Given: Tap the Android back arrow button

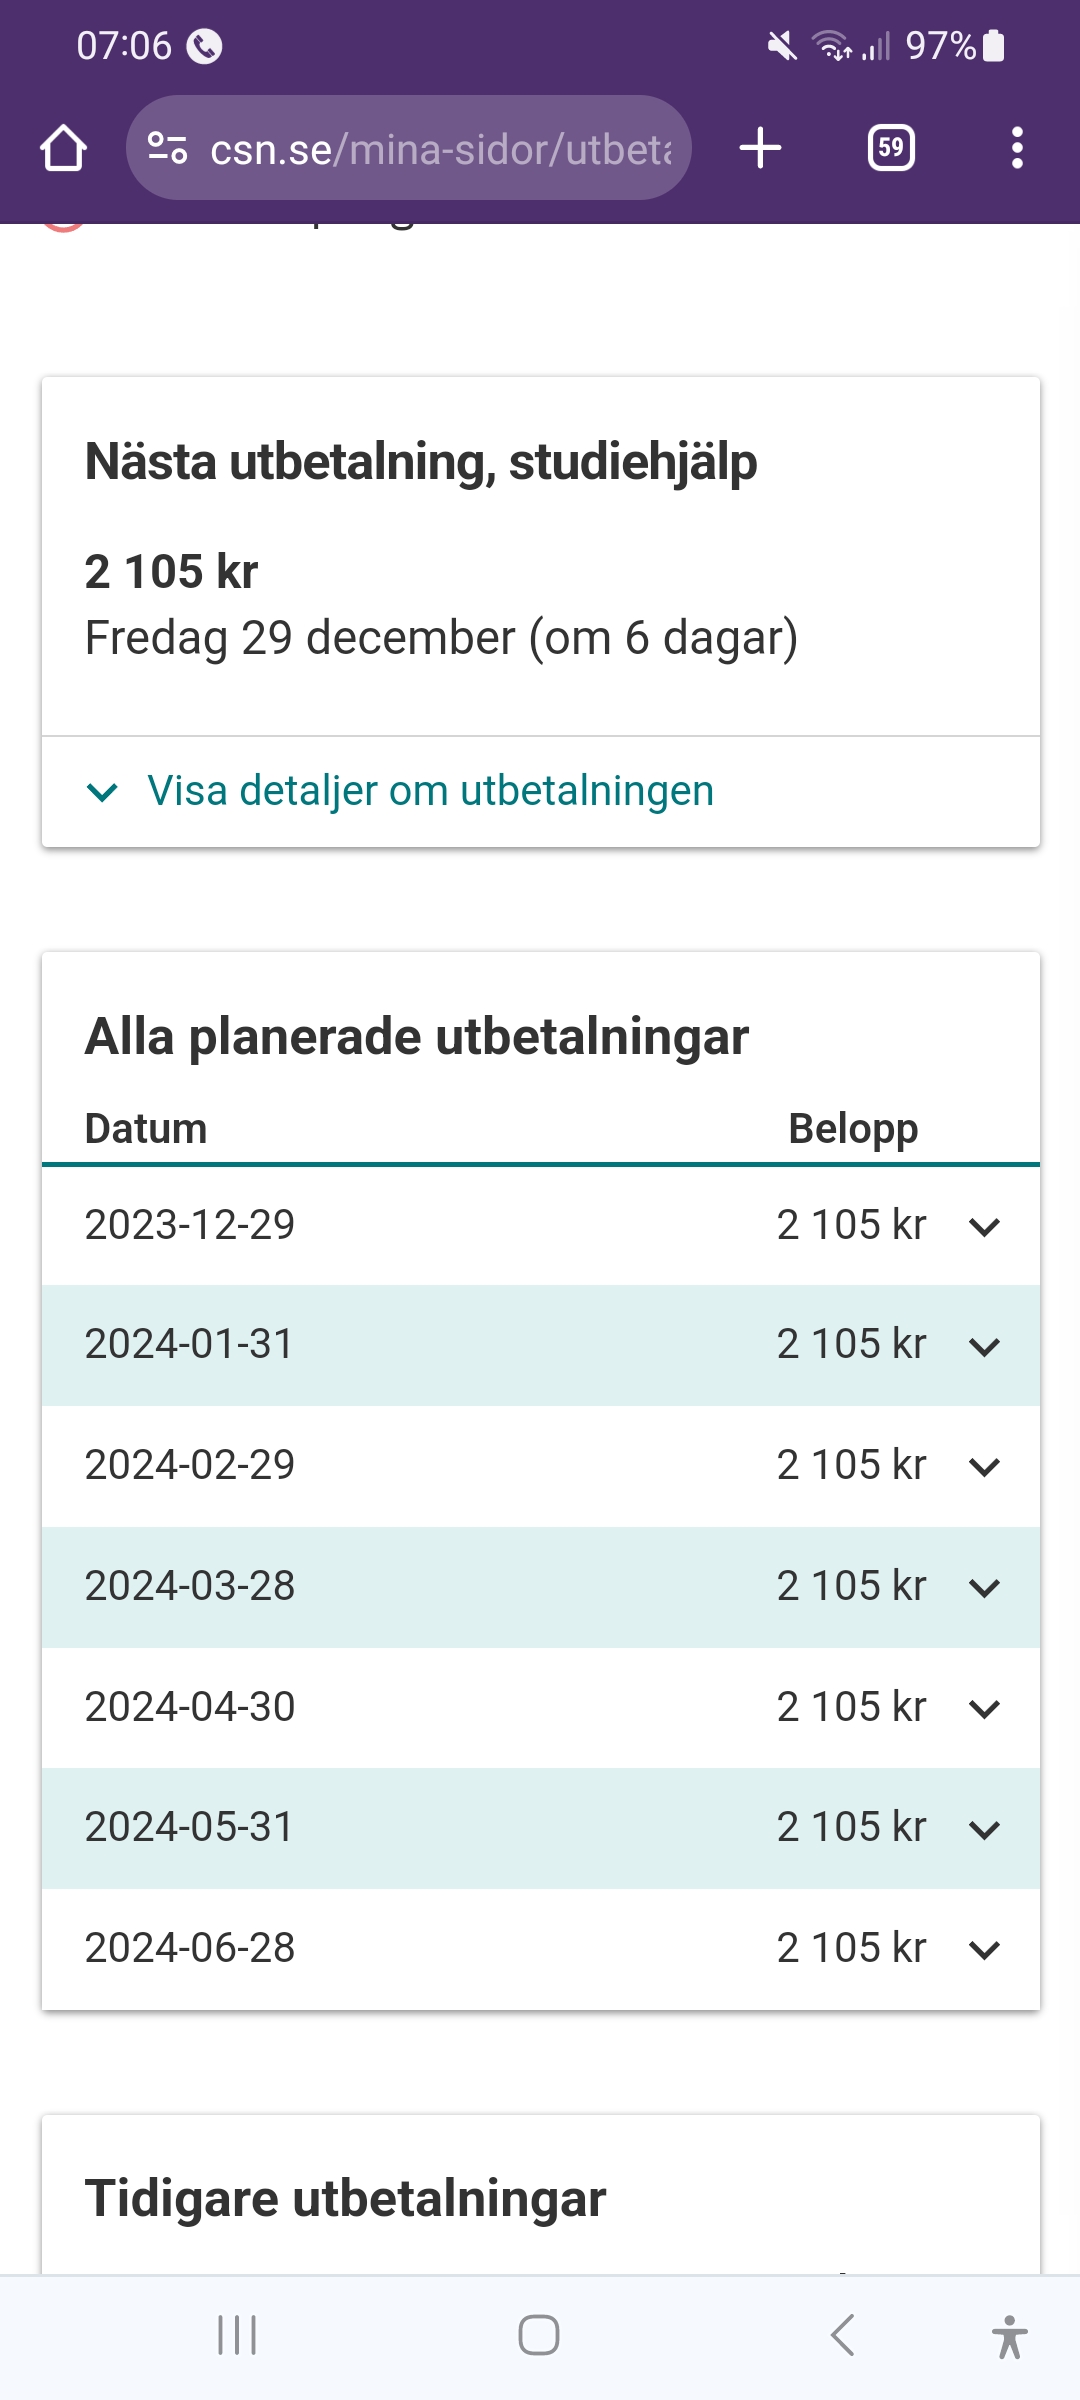Looking at the screenshot, I should click(842, 2336).
